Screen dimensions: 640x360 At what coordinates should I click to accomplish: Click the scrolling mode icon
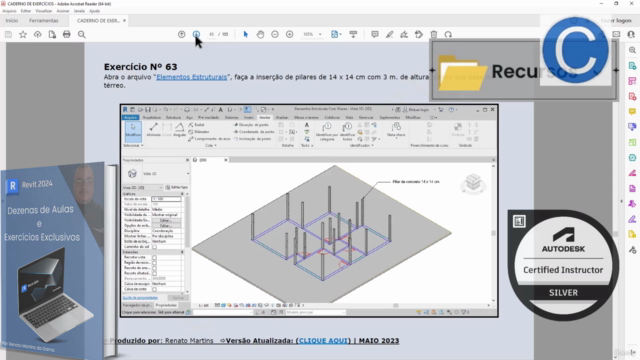pyautogui.click(x=353, y=35)
